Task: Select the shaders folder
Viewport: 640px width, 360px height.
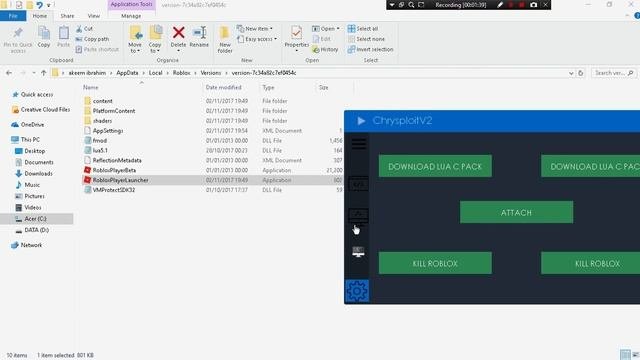Action: click(x=102, y=121)
